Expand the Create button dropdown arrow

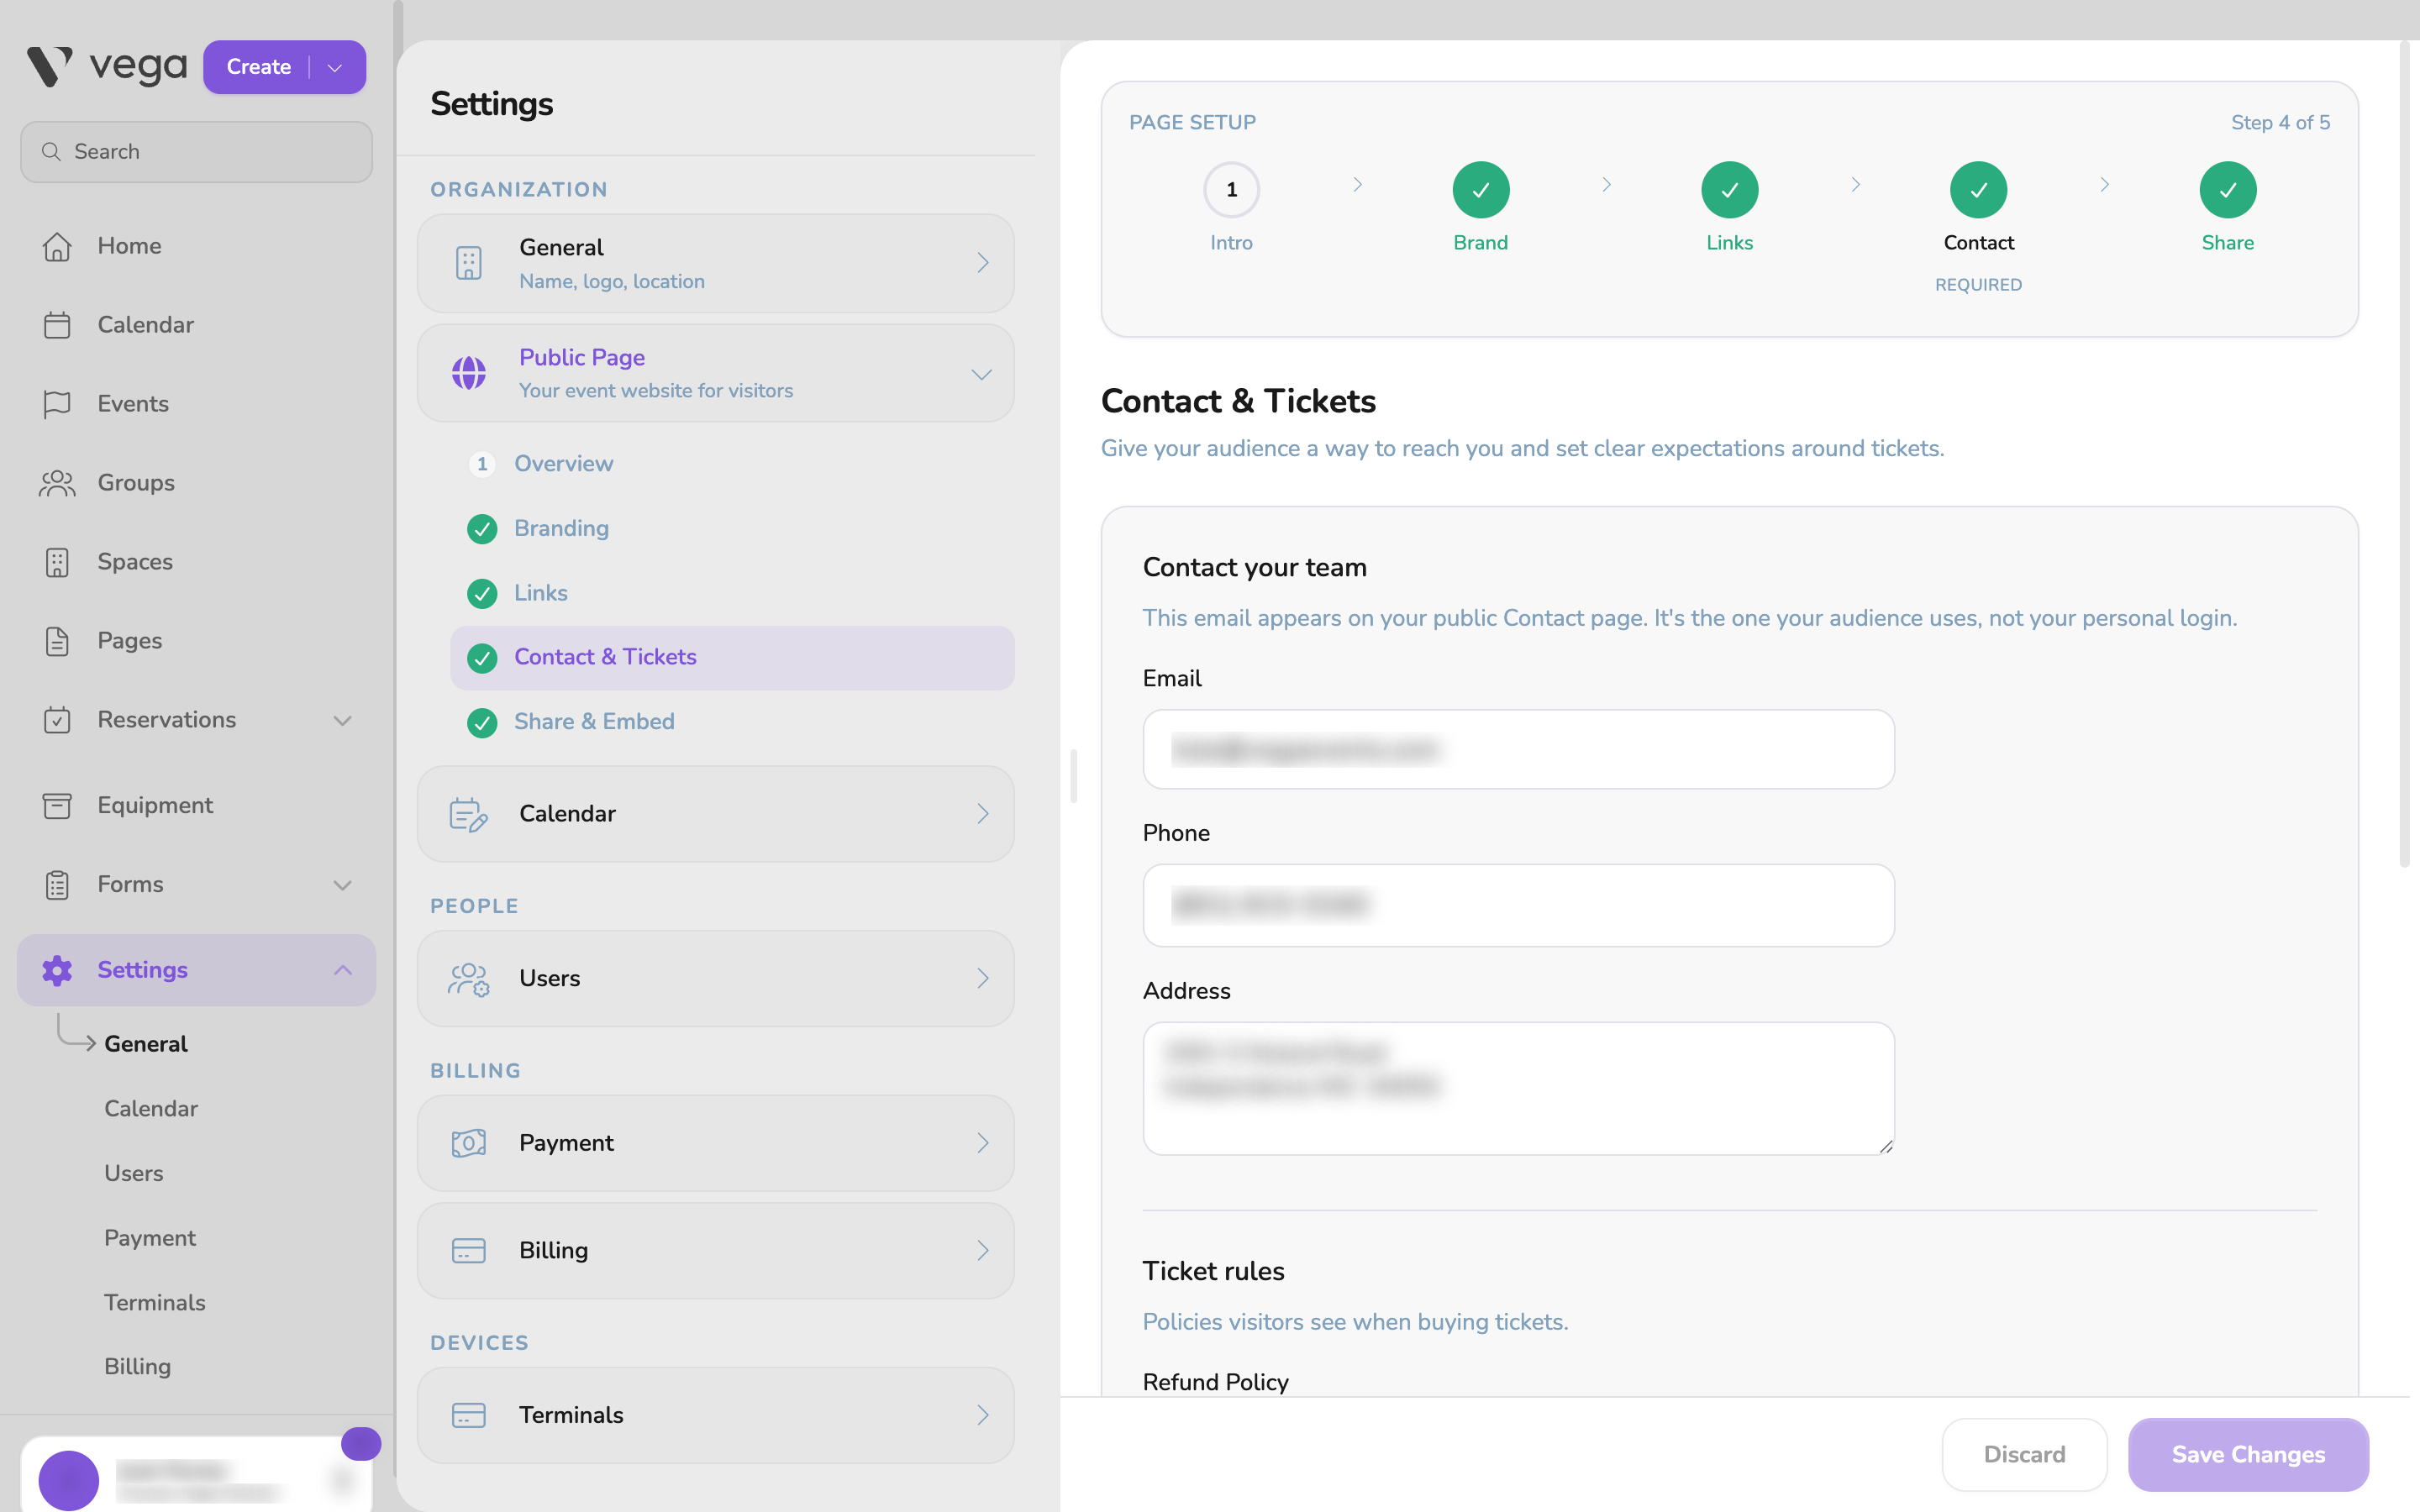[335, 67]
